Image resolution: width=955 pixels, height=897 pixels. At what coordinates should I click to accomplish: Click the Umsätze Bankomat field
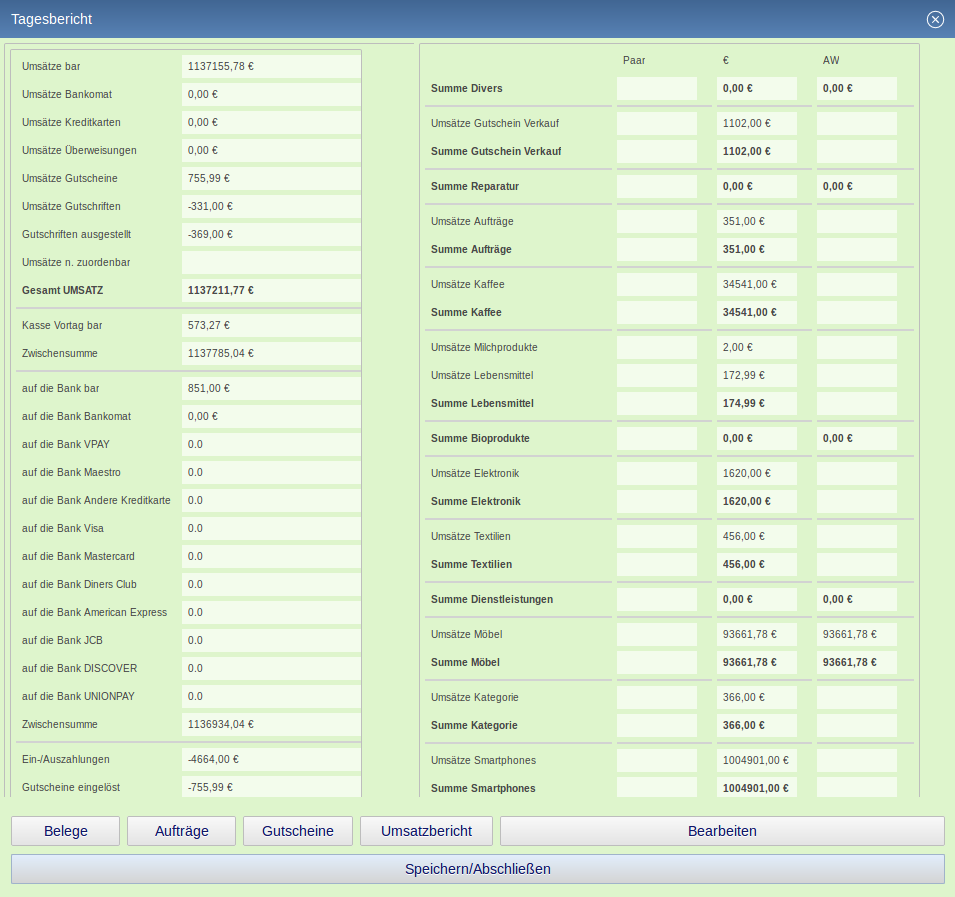(270, 94)
